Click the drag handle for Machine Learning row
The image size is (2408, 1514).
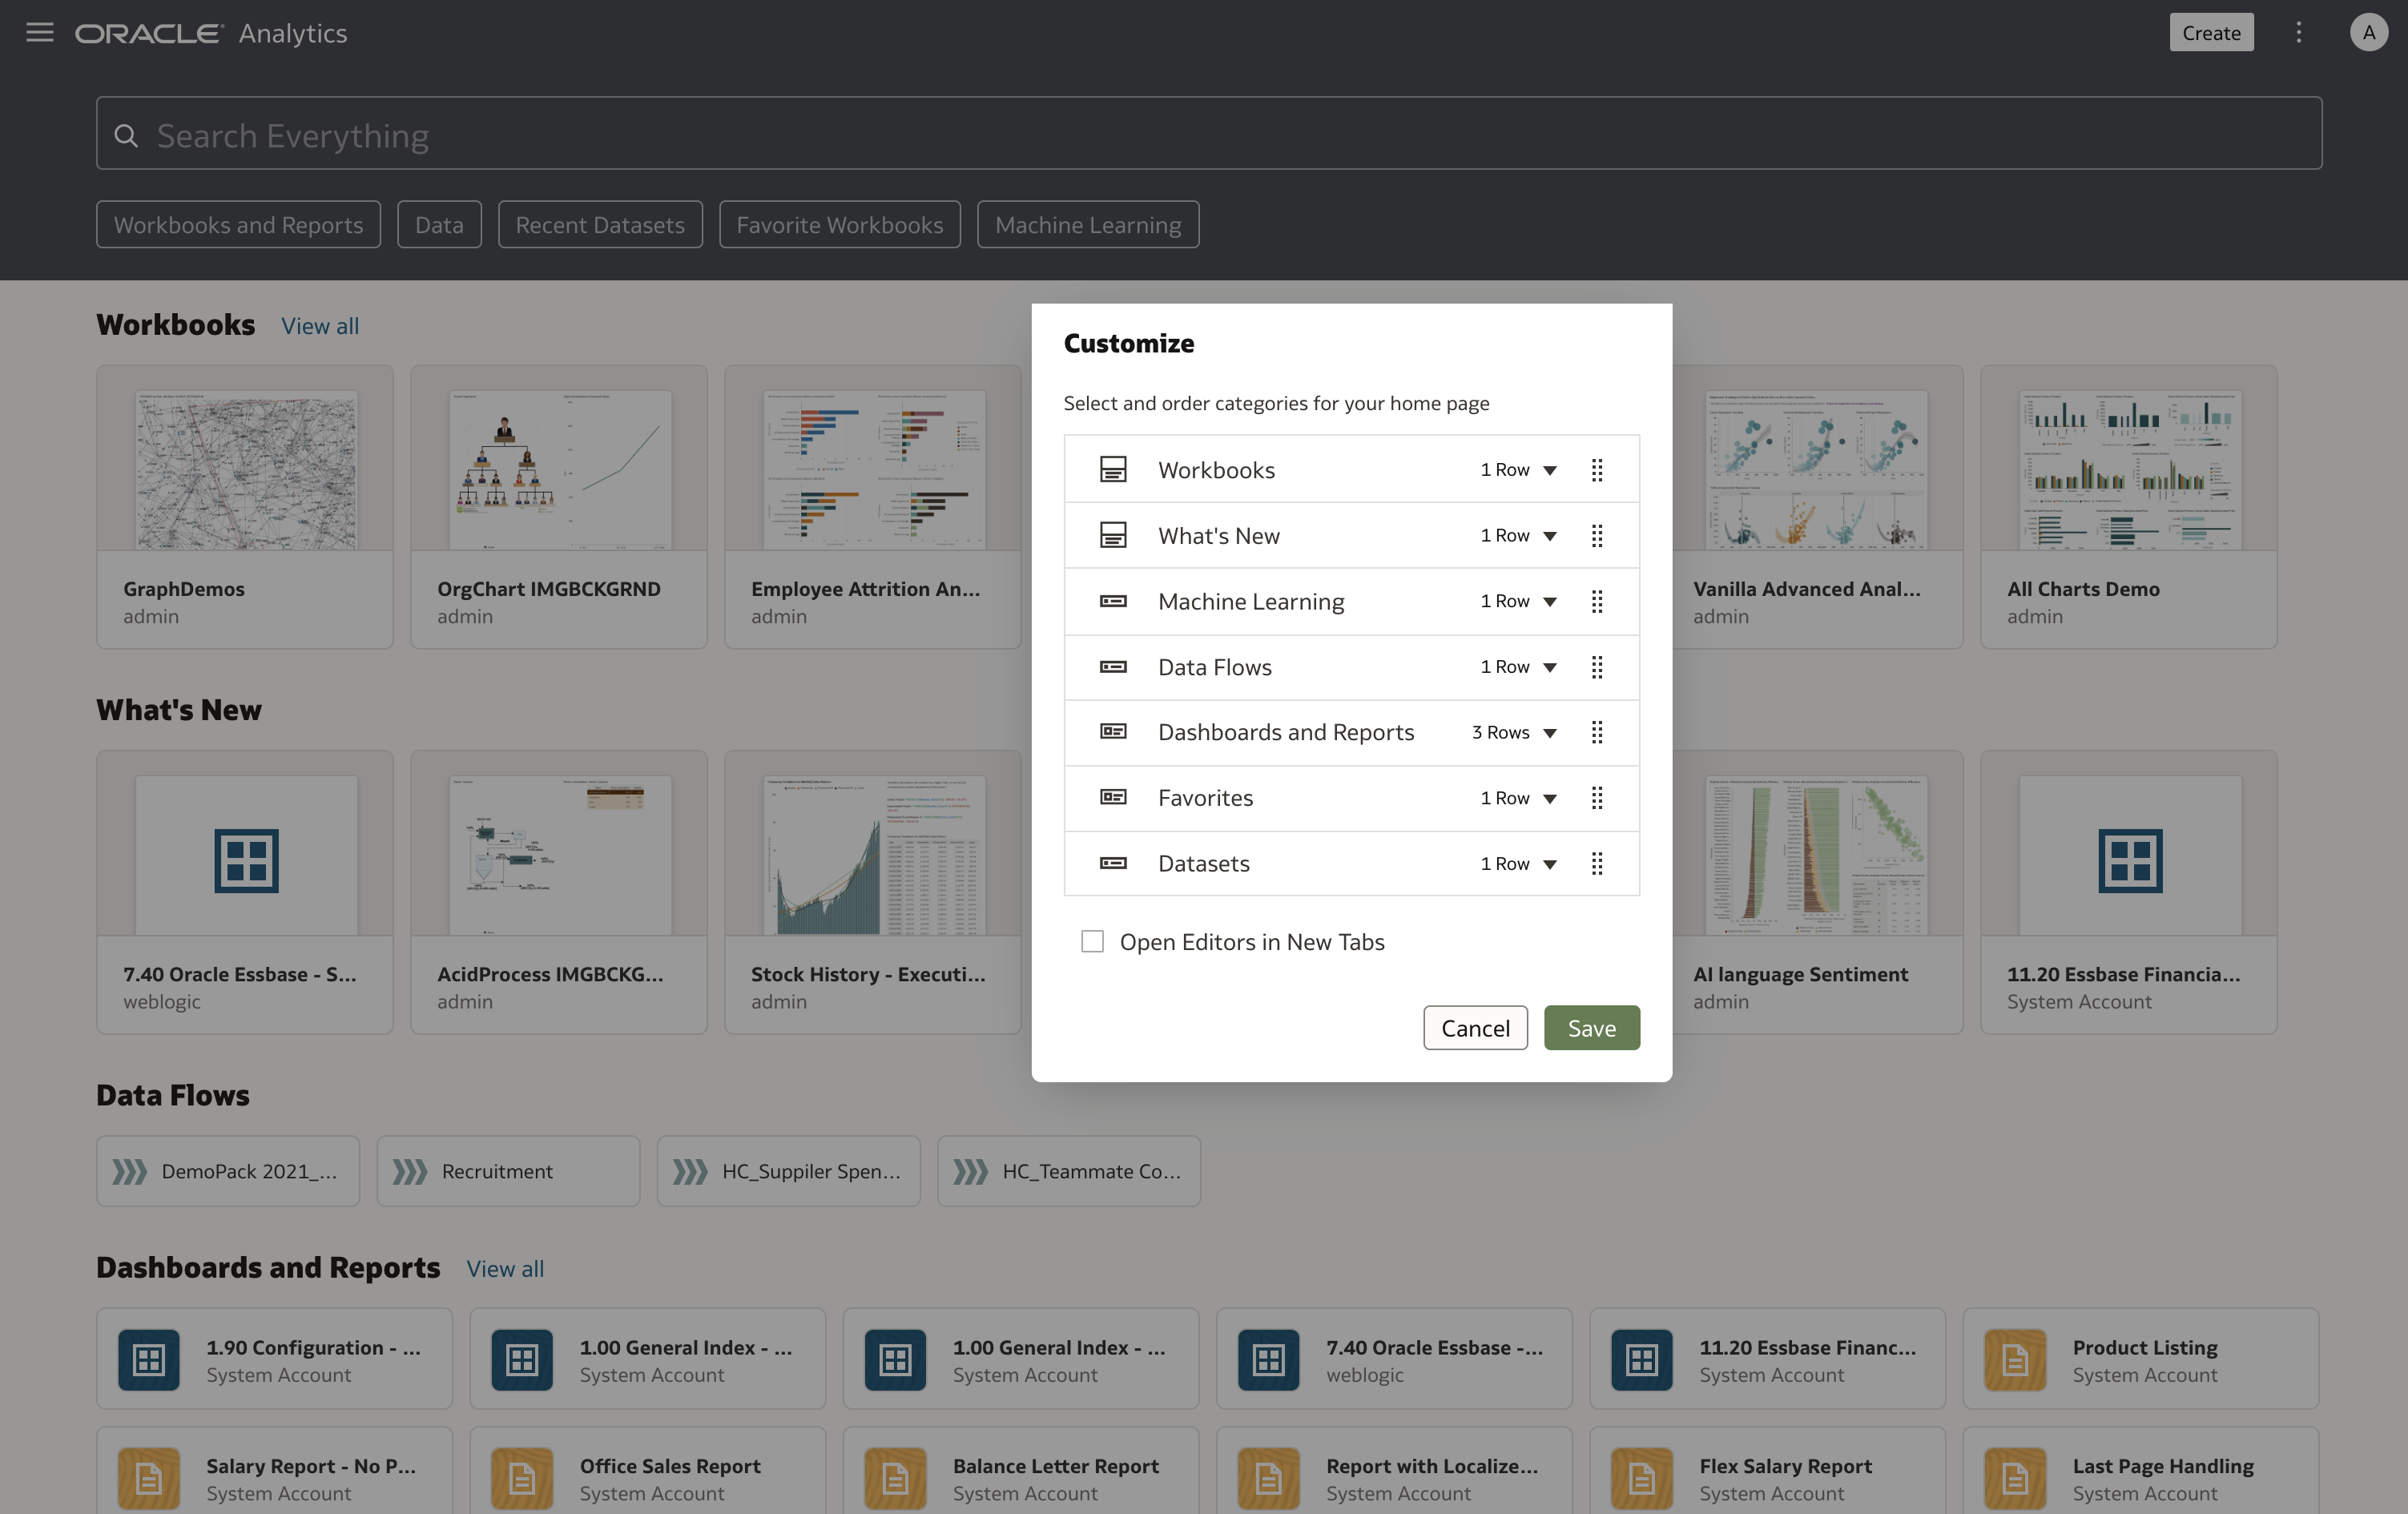1596,601
